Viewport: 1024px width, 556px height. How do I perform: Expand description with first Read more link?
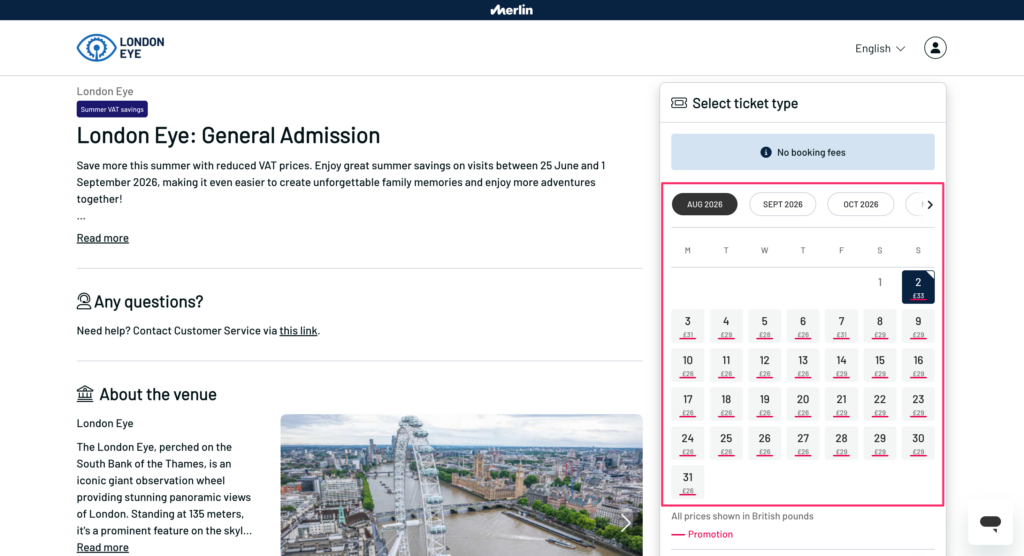(103, 238)
